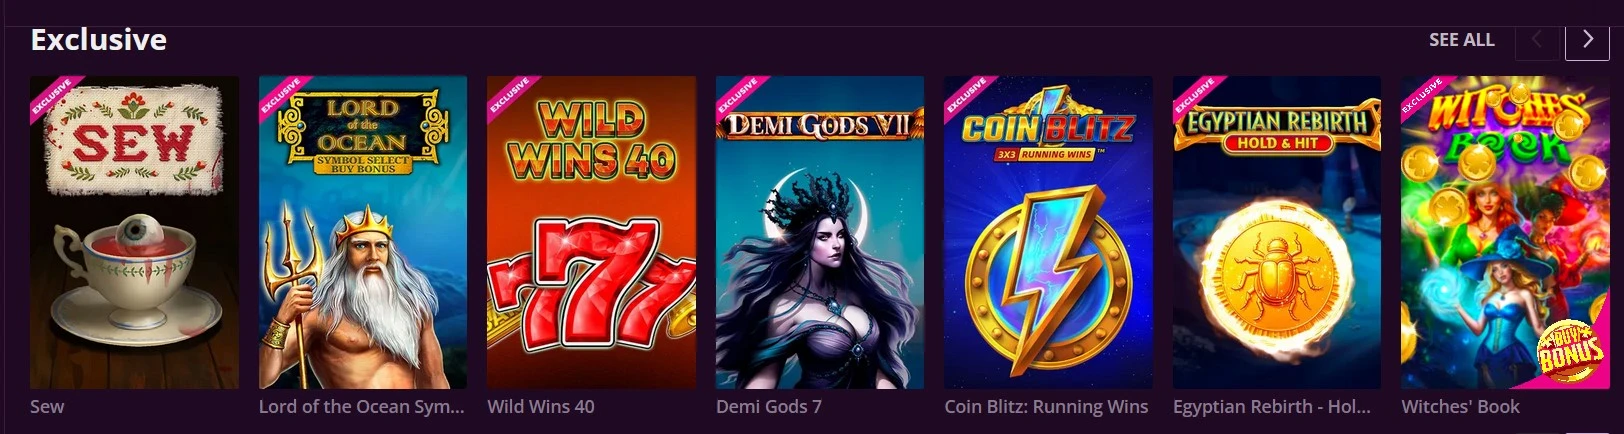This screenshot has height=434, width=1624.
Task: Click the 'Egyptian Rebirth - Hol...' title
Action: 1272,407
